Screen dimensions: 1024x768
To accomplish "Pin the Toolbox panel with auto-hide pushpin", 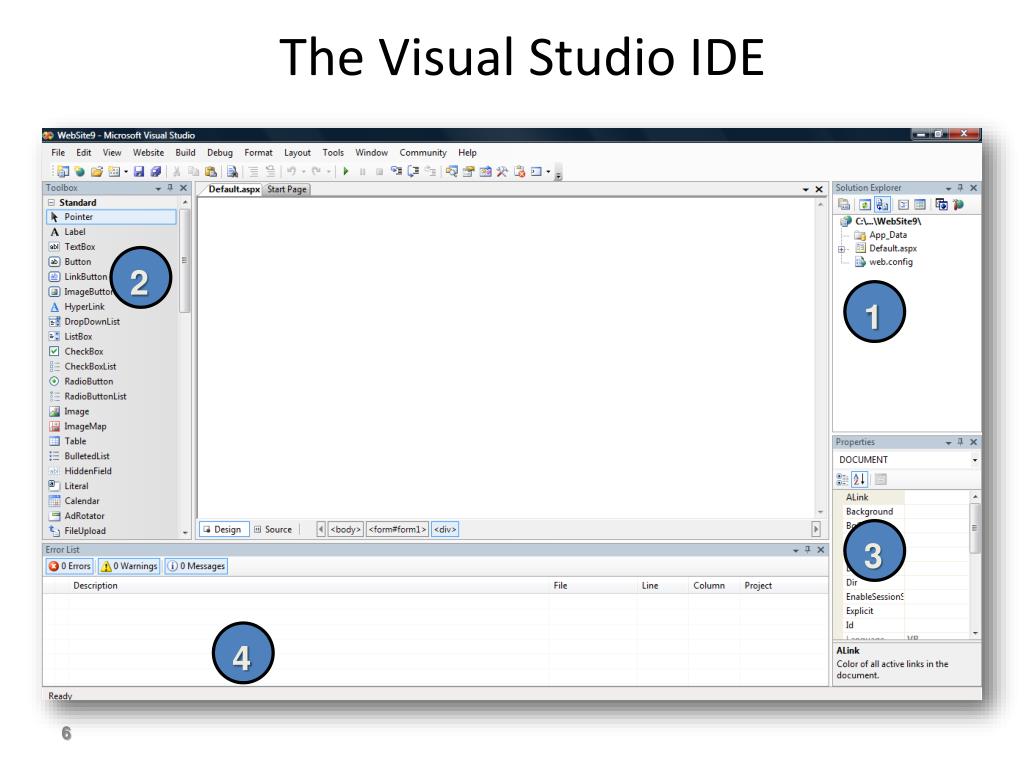I will (x=170, y=187).
